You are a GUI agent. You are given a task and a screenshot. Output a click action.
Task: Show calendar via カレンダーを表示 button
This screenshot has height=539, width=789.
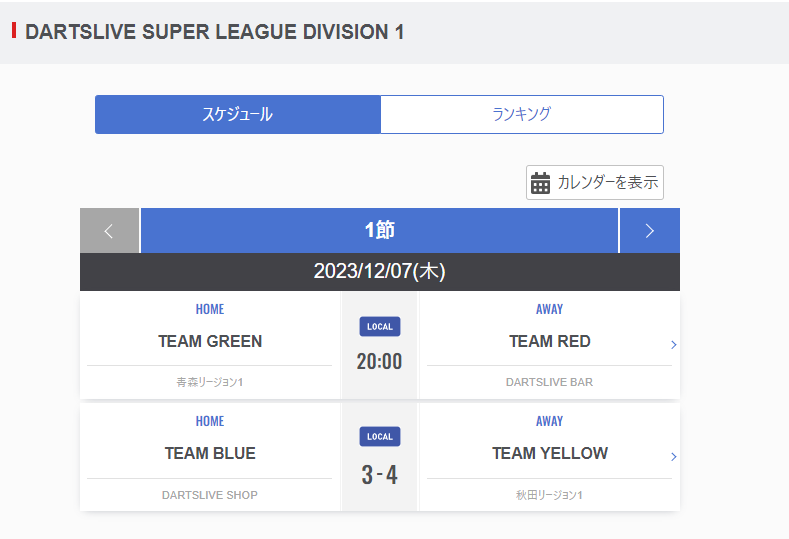[595, 183]
